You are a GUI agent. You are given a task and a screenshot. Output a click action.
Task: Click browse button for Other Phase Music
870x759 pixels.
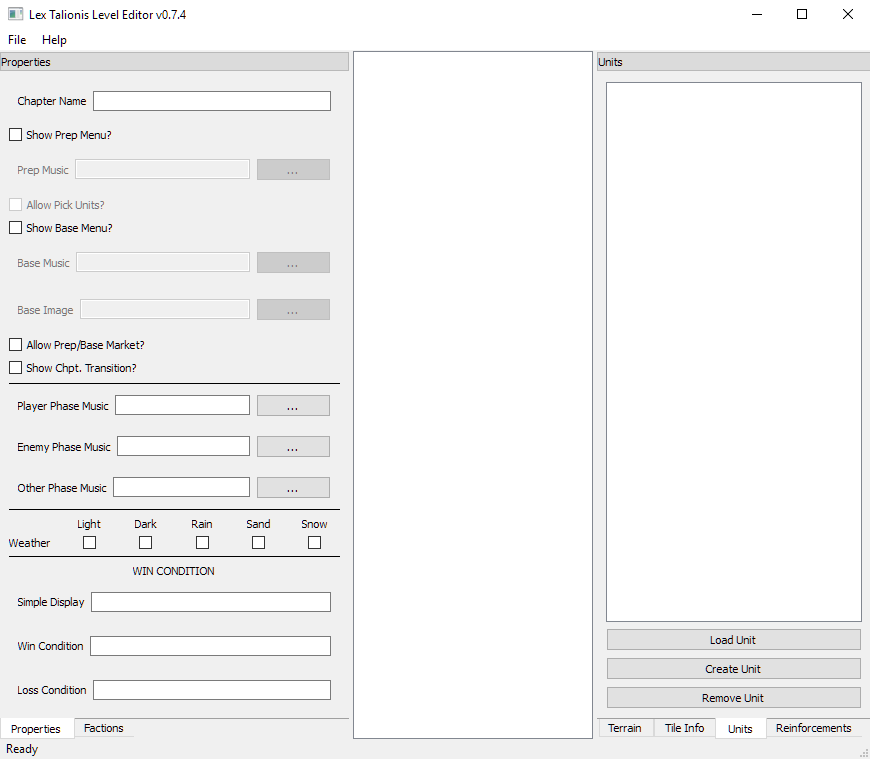(293, 488)
